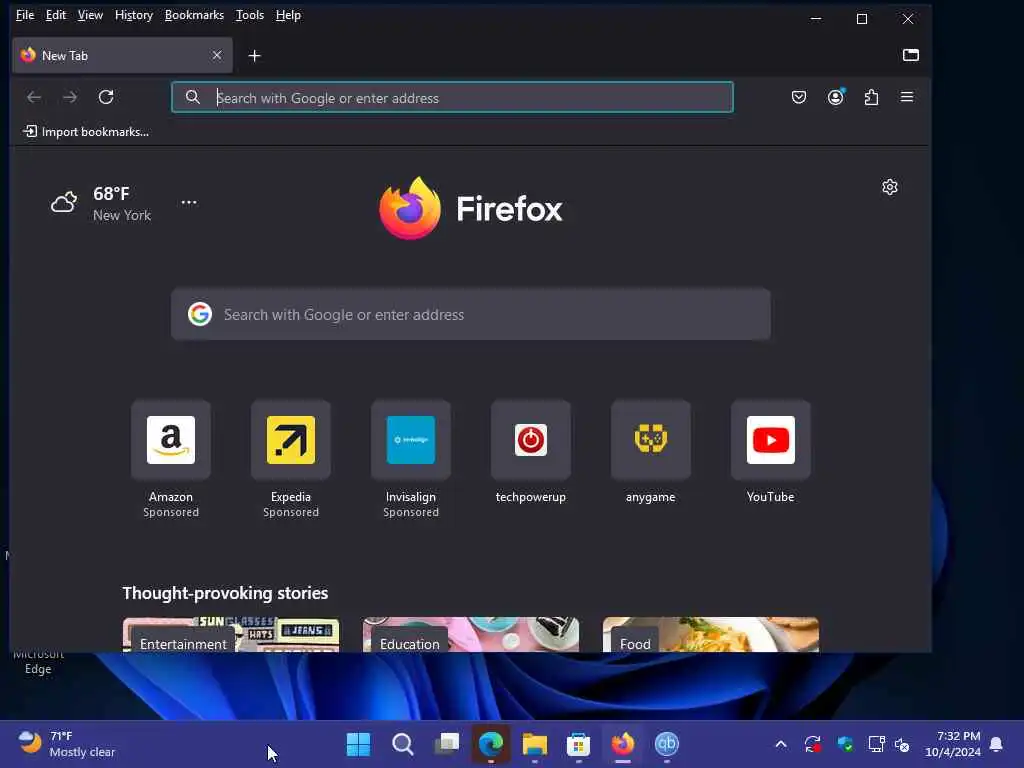The image size is (1024, 768).
Task: Personalize new tab via gear icon
Action: [889, 187]
